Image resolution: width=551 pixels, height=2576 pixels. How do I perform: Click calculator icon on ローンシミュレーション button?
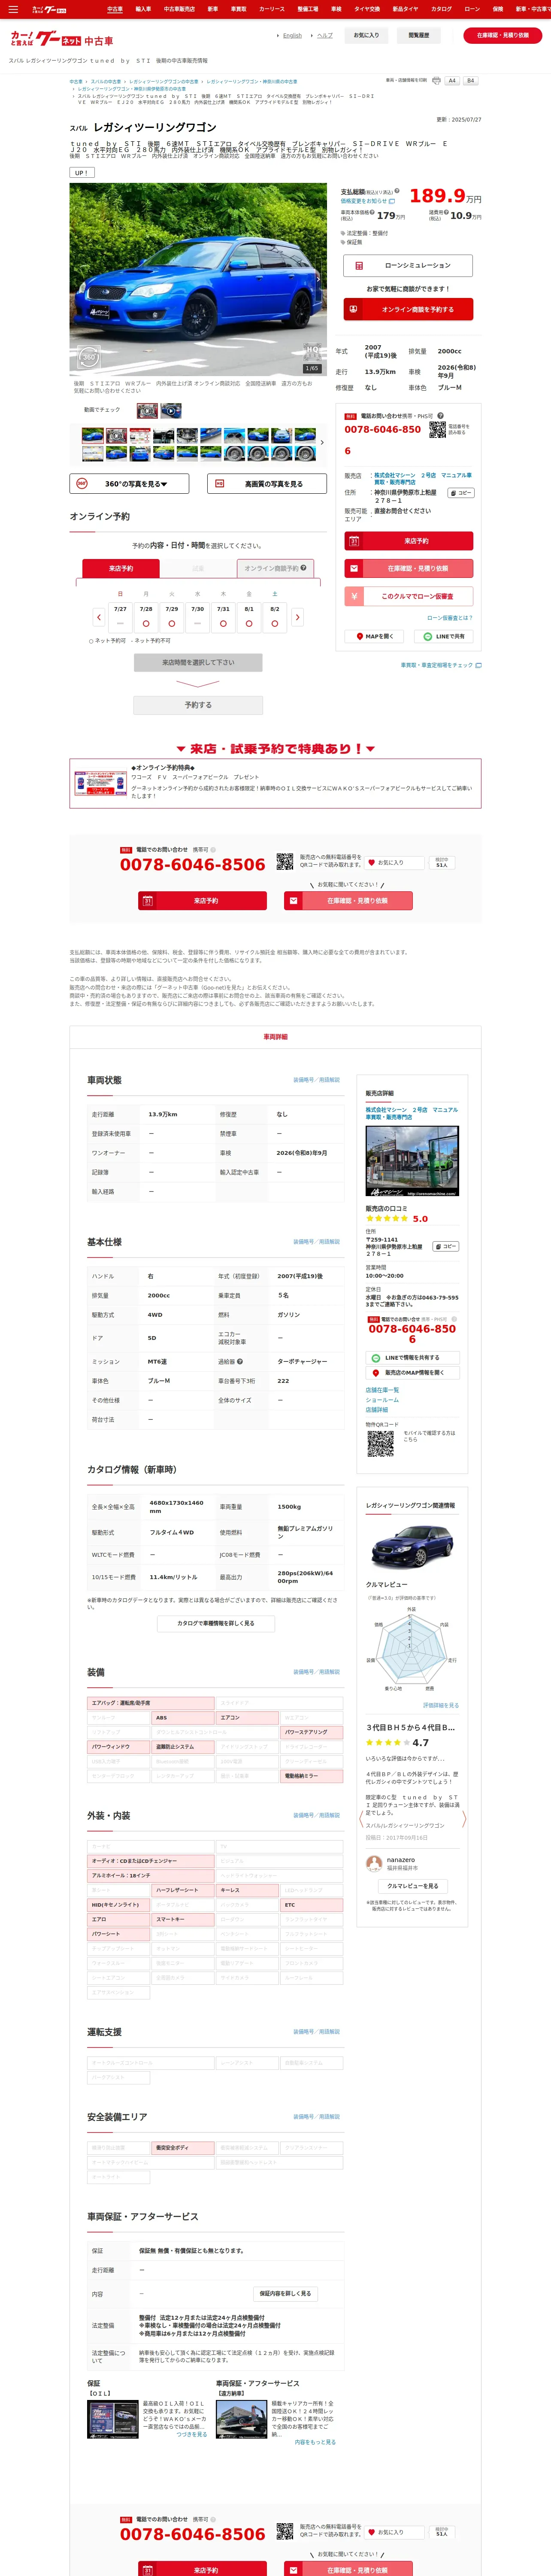[360, 266]
